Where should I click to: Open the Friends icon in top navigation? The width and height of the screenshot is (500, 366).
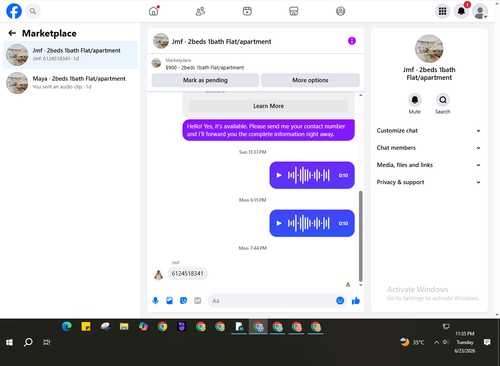[x=200, y=11]
